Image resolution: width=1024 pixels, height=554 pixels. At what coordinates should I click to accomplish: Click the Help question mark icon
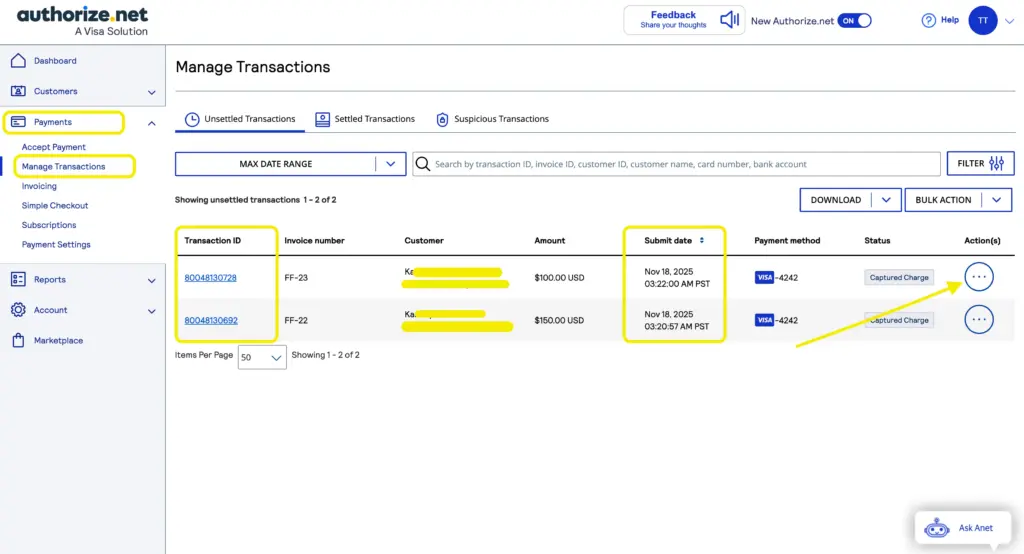click(928, 20)
